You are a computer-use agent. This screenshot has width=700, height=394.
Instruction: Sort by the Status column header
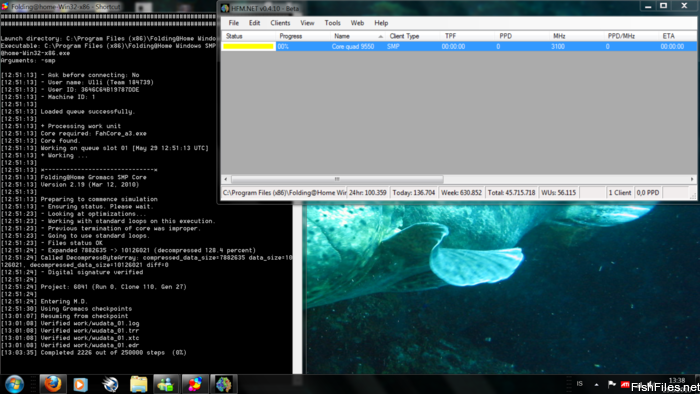pyautogui.click(x=249, y=36)
